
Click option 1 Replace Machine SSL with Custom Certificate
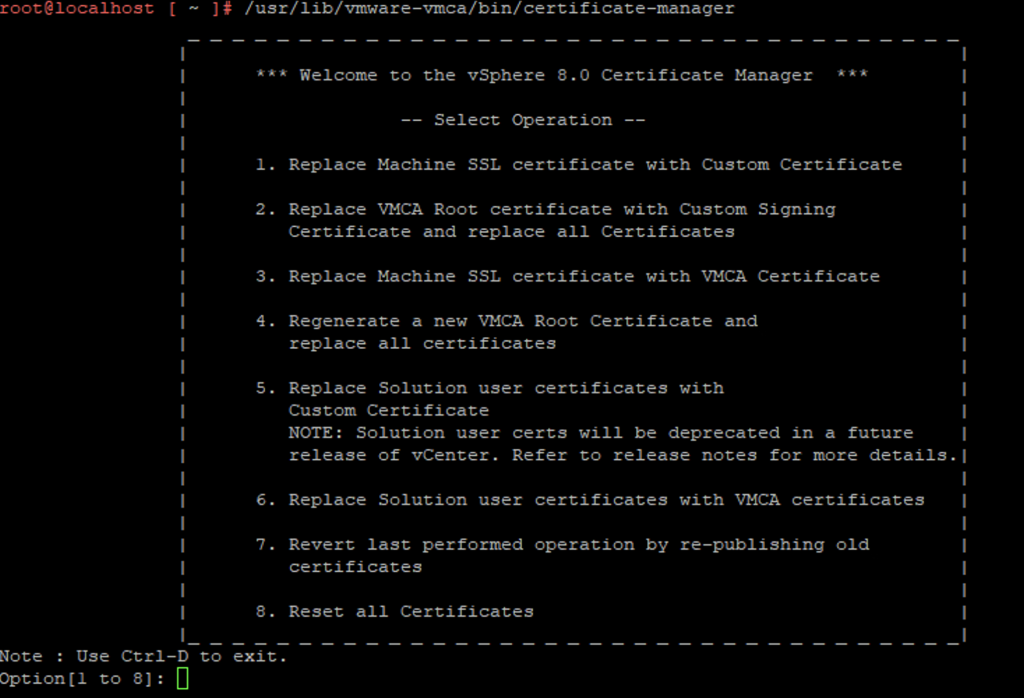(x=579, y=165)
